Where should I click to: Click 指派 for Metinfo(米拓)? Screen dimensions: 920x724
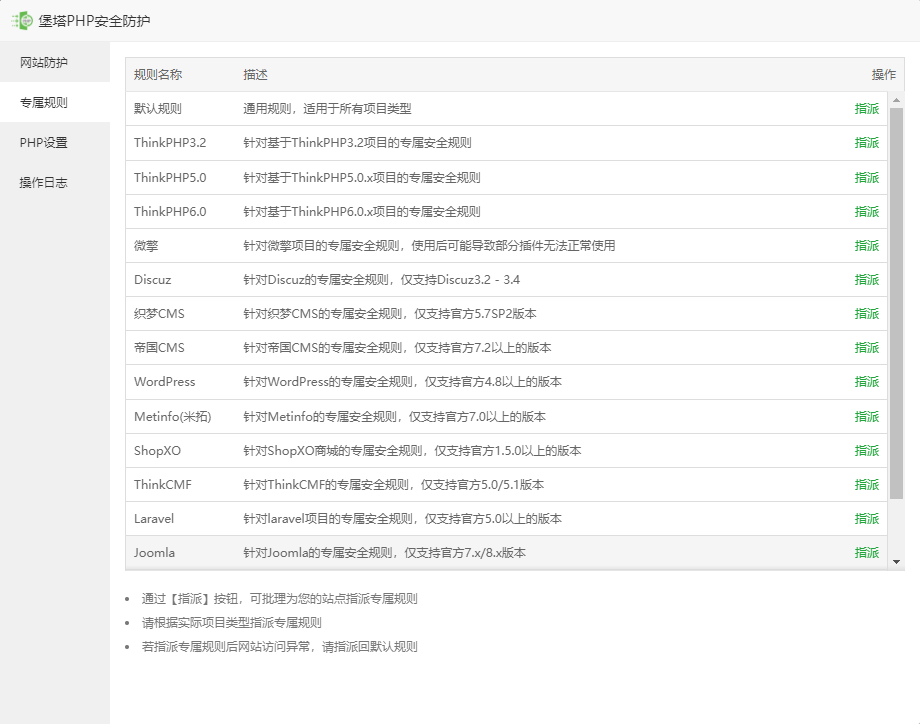click(x=867, y=416)
